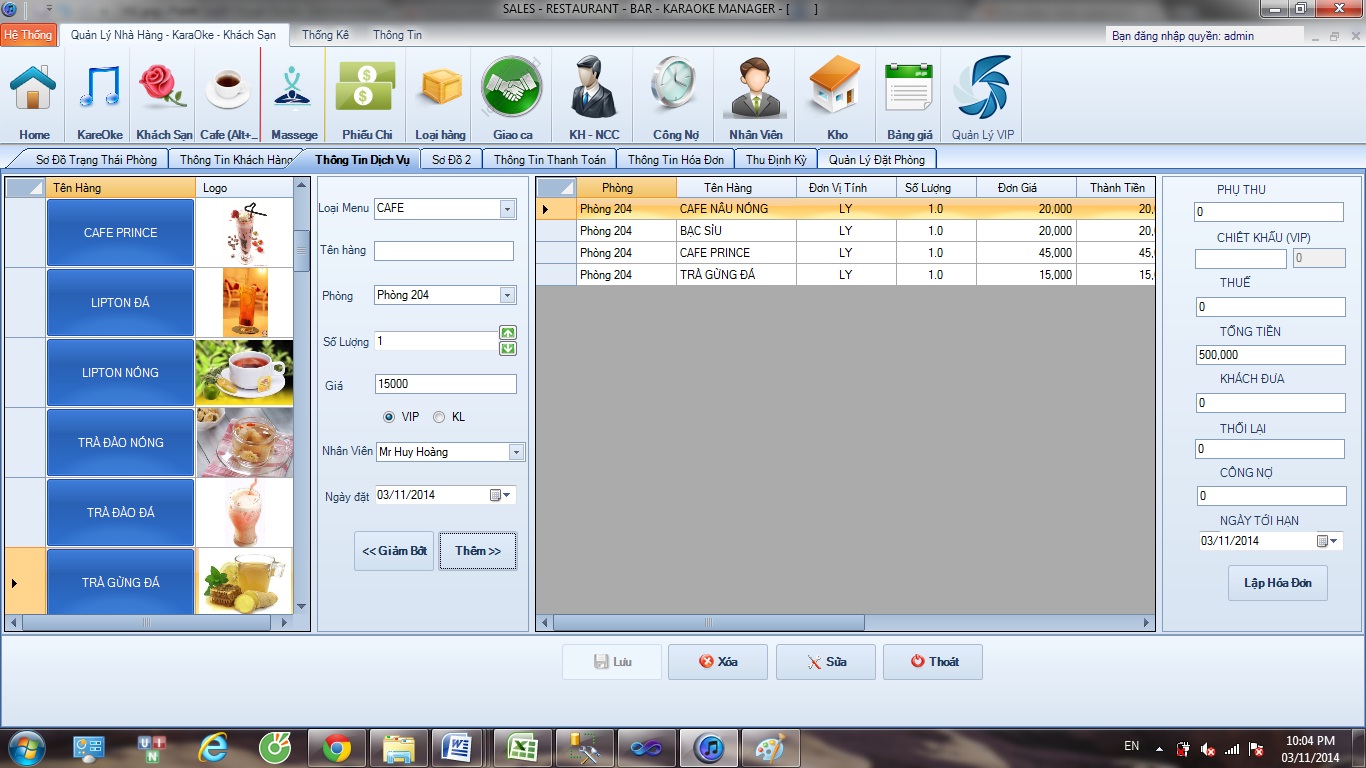Switch to Quản Lý Đặt Phòng tab

[x=877, y=159]
